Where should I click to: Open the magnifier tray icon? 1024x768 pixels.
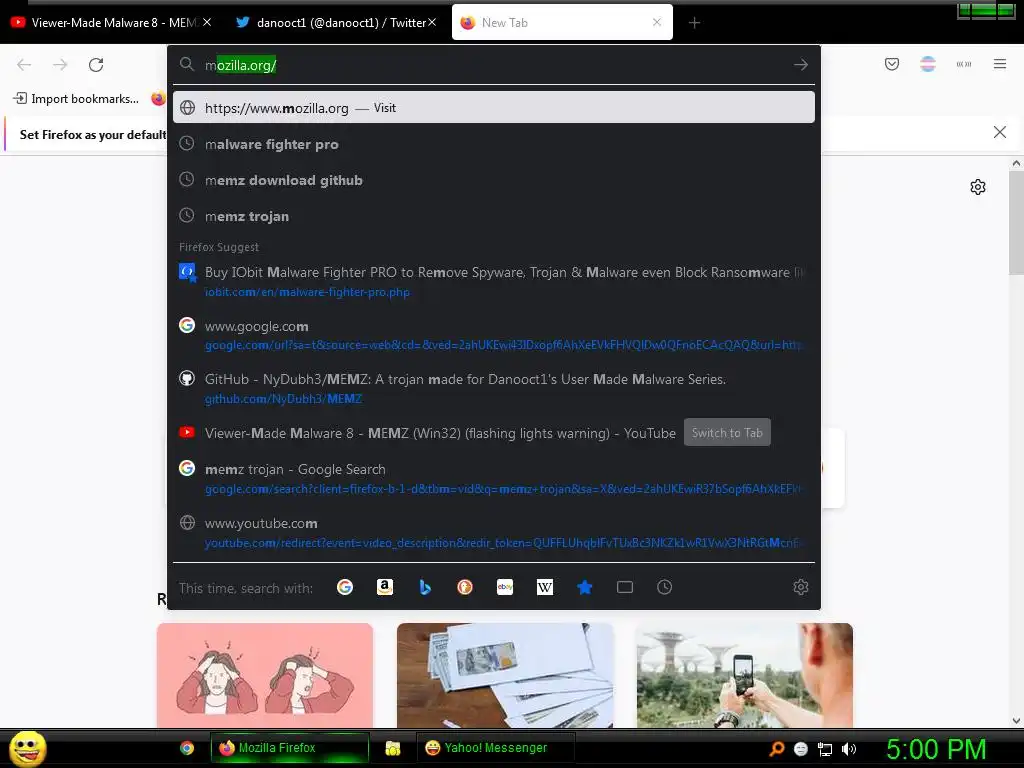[x=777, y=749]
